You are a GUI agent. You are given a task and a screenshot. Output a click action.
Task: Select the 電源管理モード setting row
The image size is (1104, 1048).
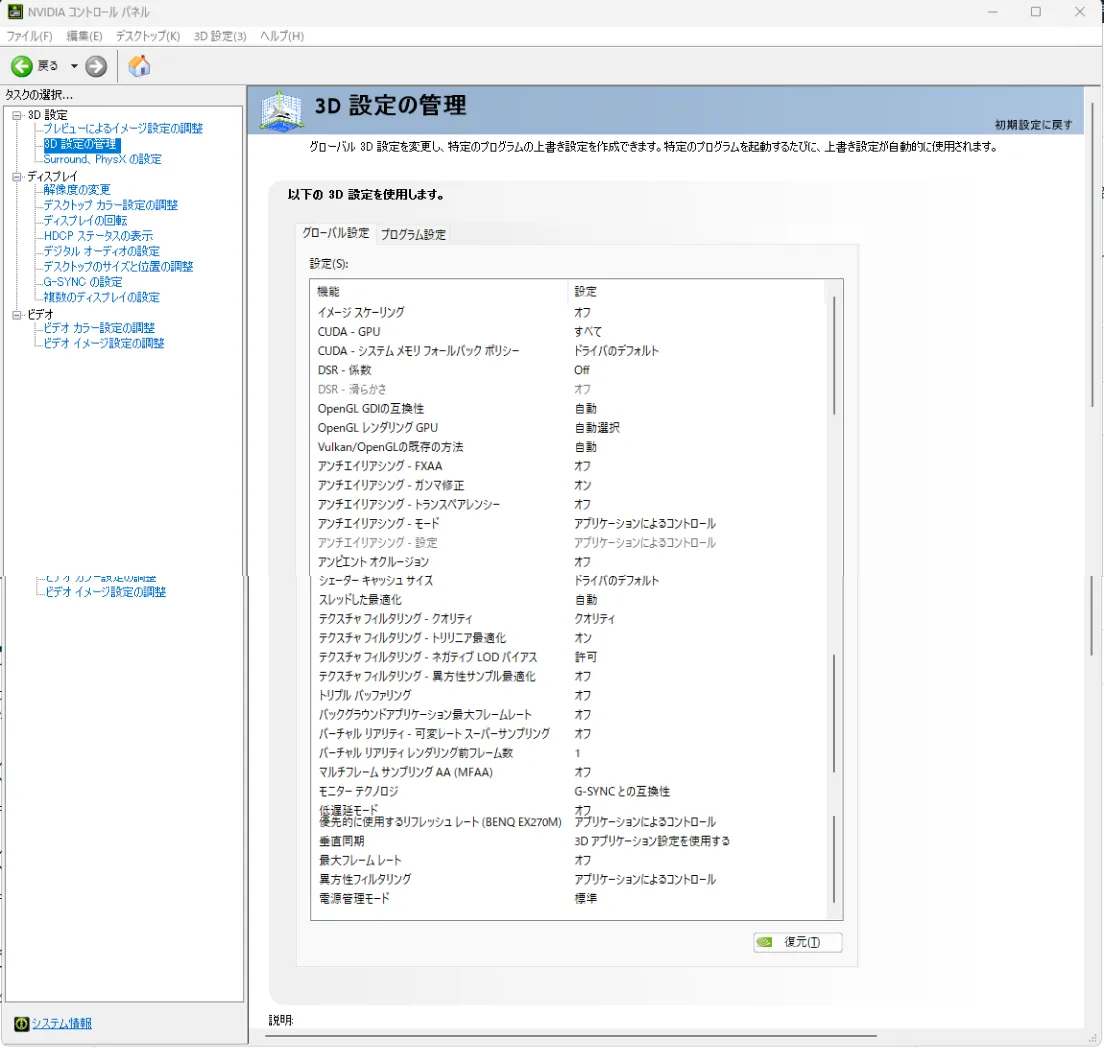(354, 898)
